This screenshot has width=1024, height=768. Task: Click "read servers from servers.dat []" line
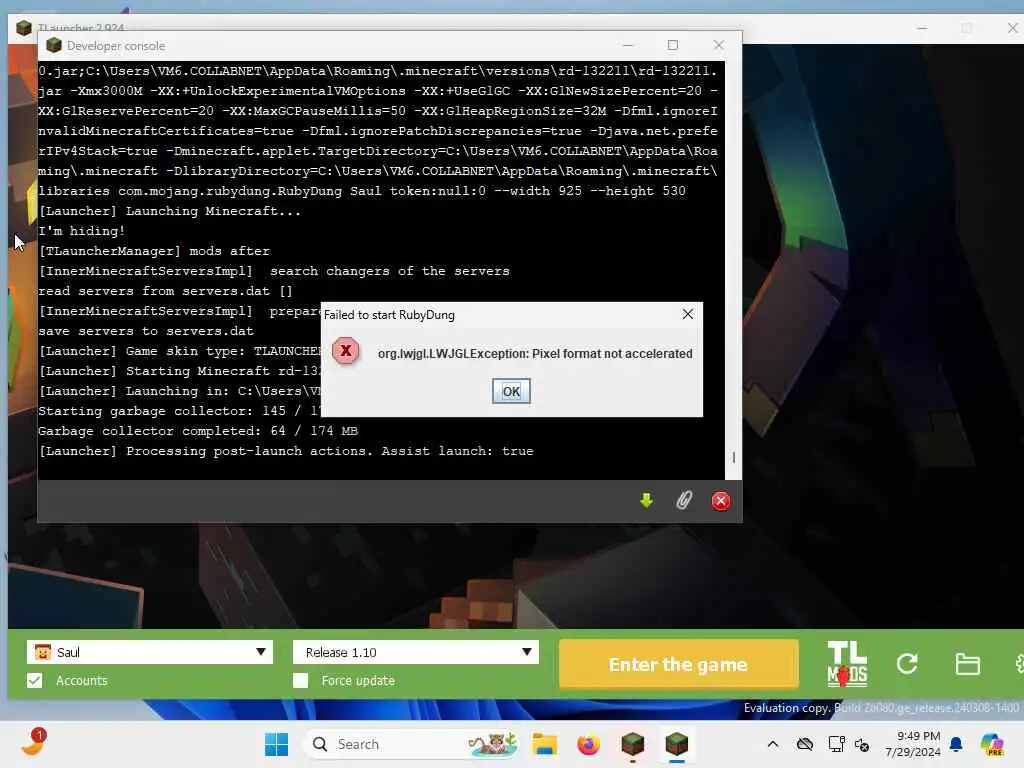click(x=165, y=291)
